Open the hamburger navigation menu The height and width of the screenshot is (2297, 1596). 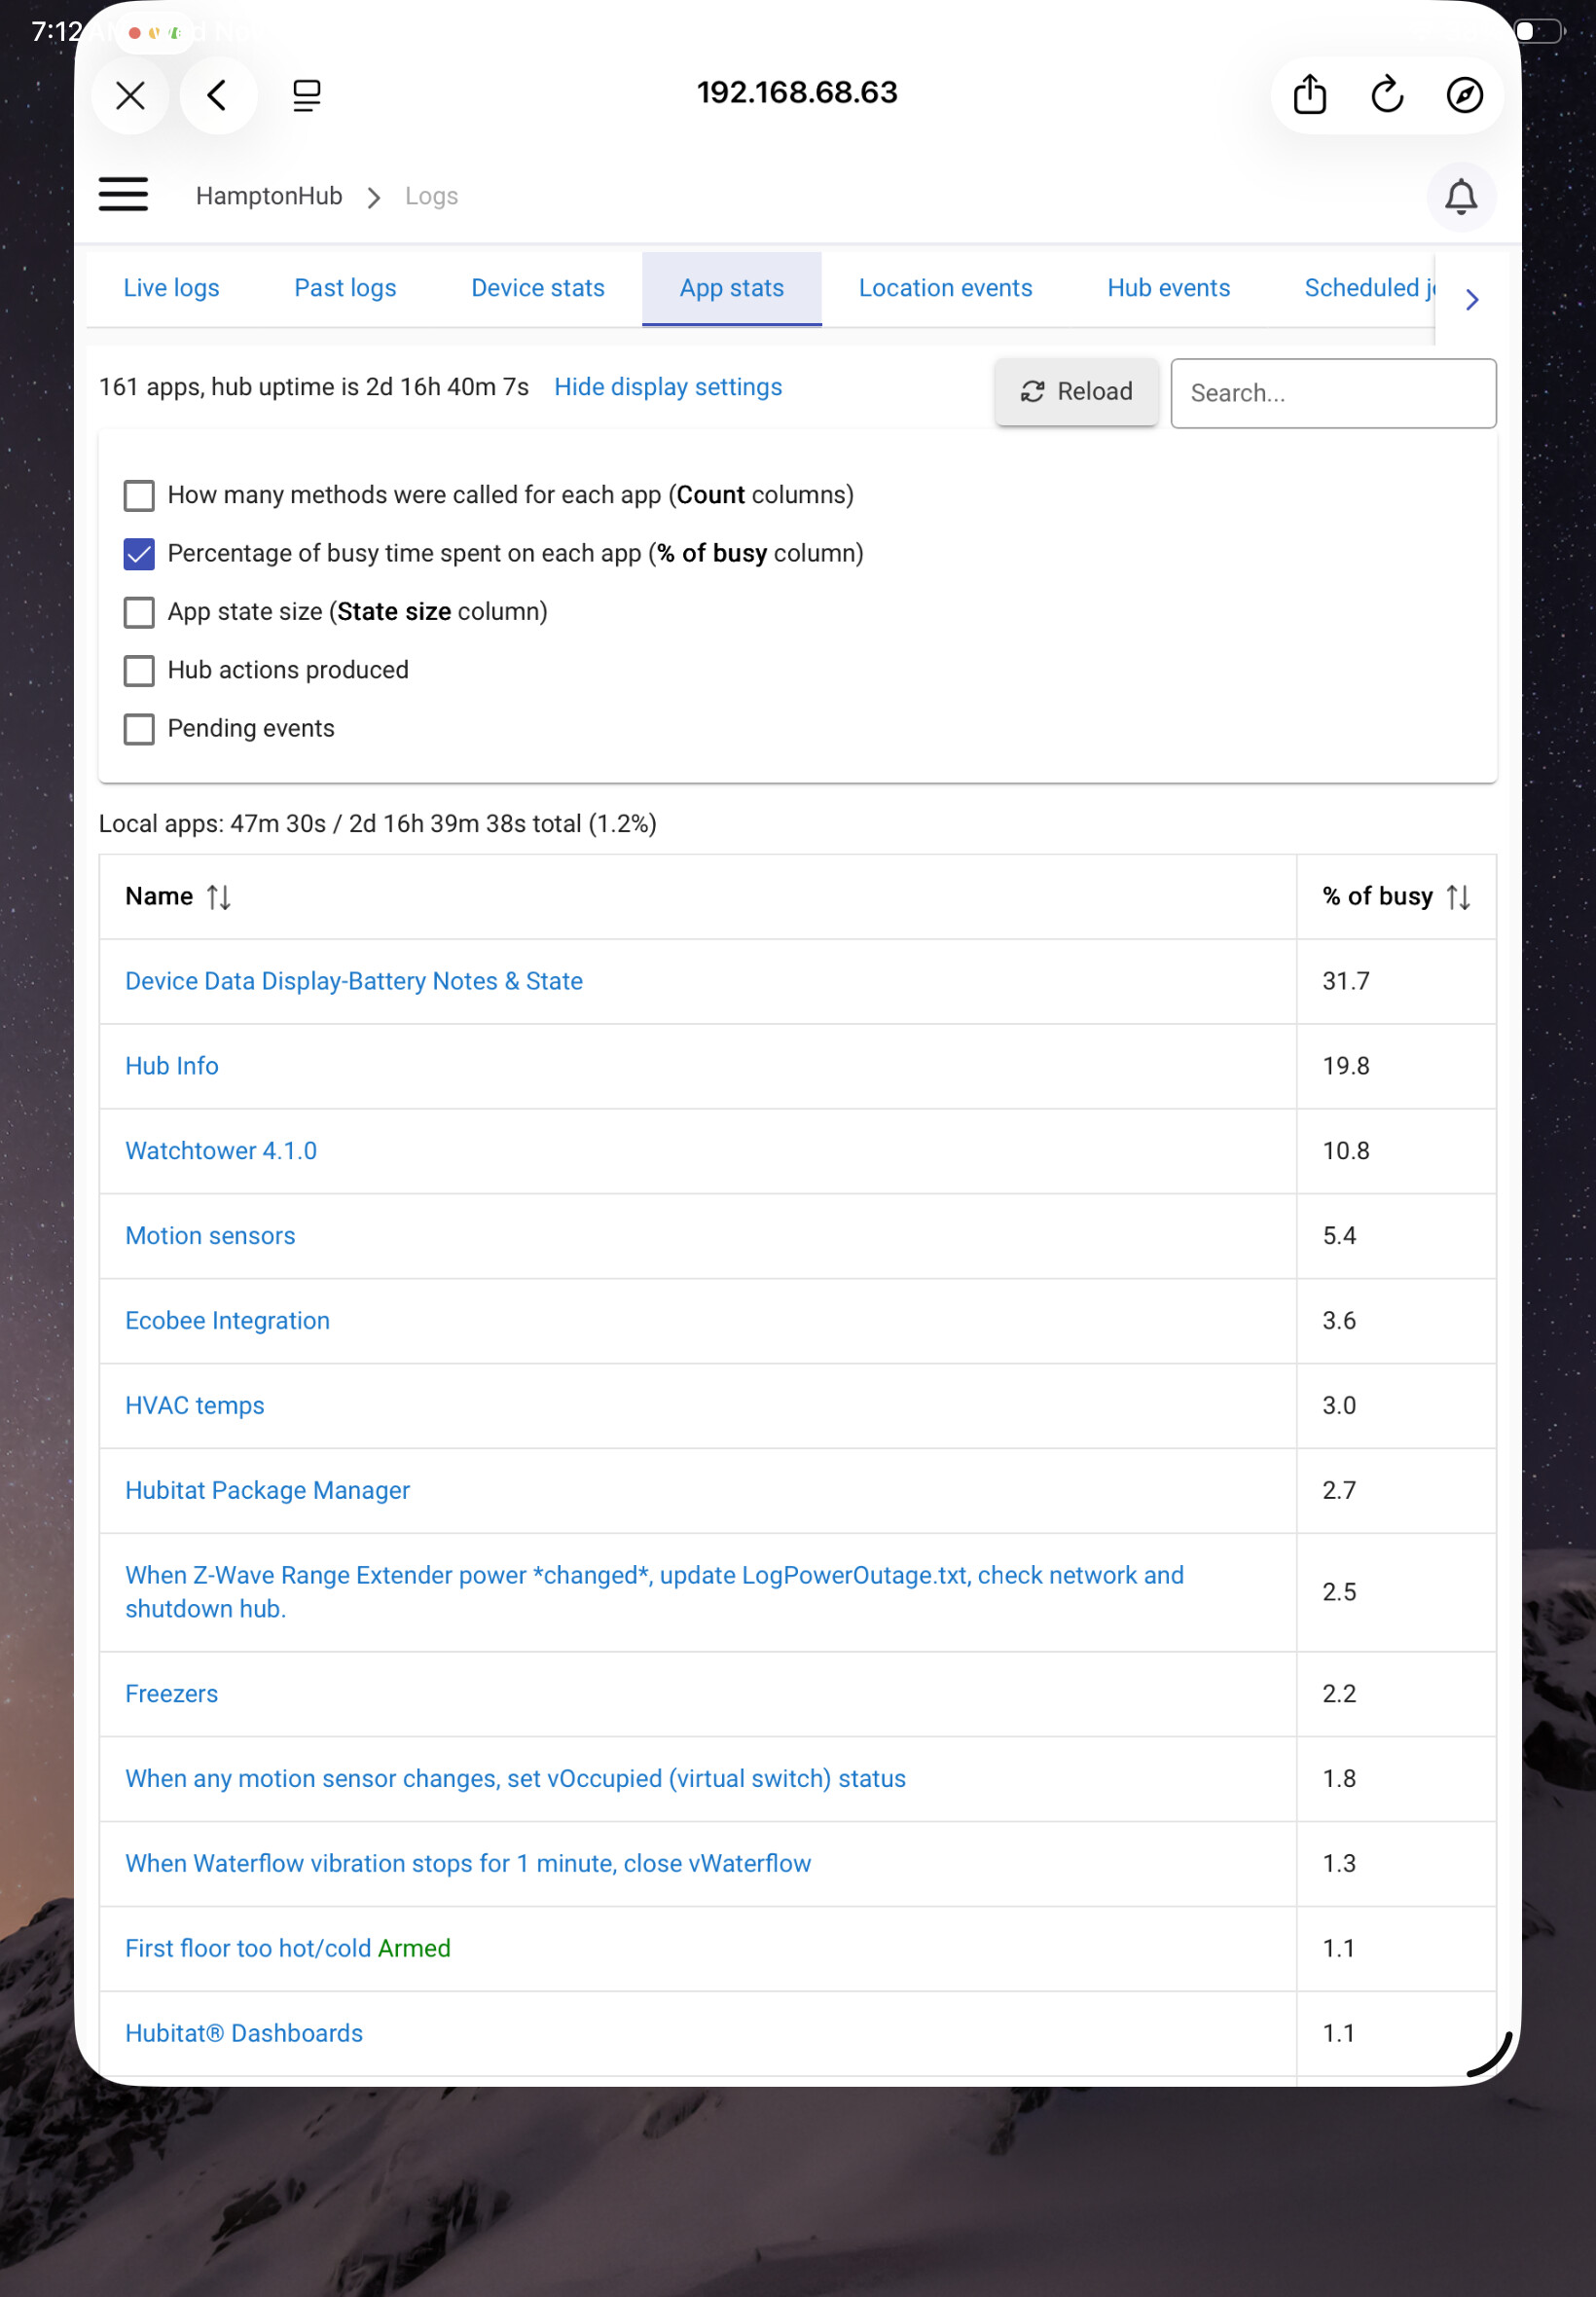click(x=123, y=195)
